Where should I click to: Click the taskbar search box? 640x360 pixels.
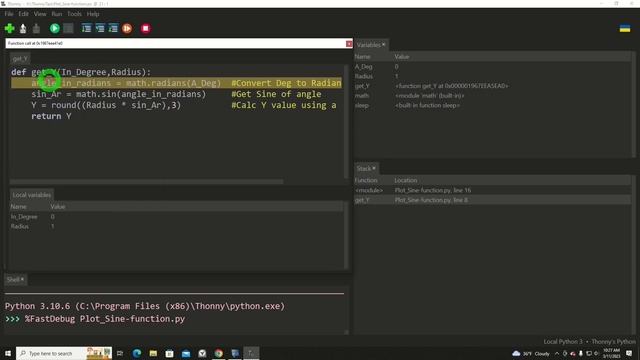64,353
